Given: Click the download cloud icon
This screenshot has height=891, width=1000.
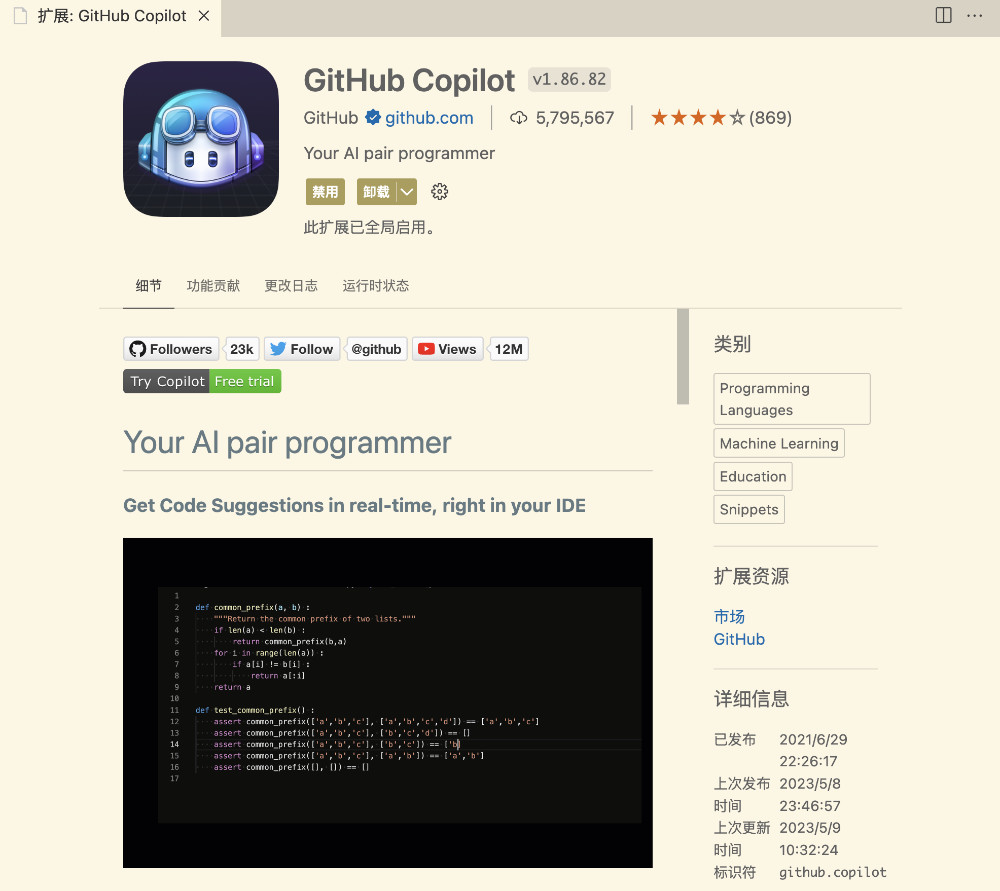Looking at the screenshot, I should (518, 117).
